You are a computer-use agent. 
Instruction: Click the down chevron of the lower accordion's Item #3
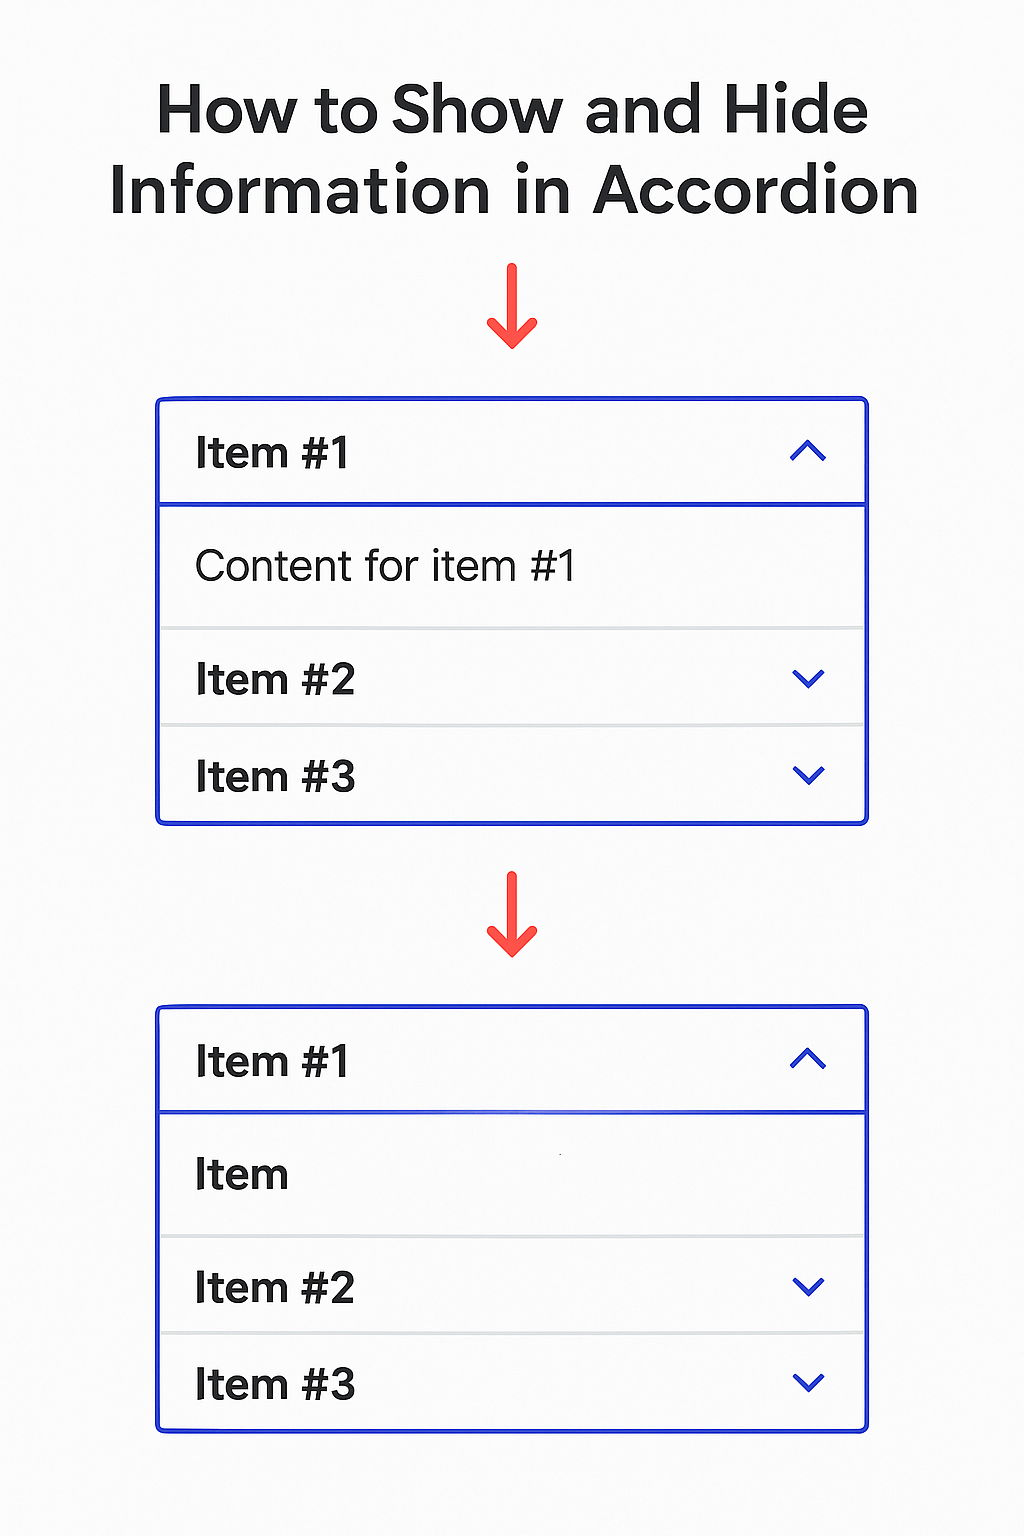(808, 1383)
